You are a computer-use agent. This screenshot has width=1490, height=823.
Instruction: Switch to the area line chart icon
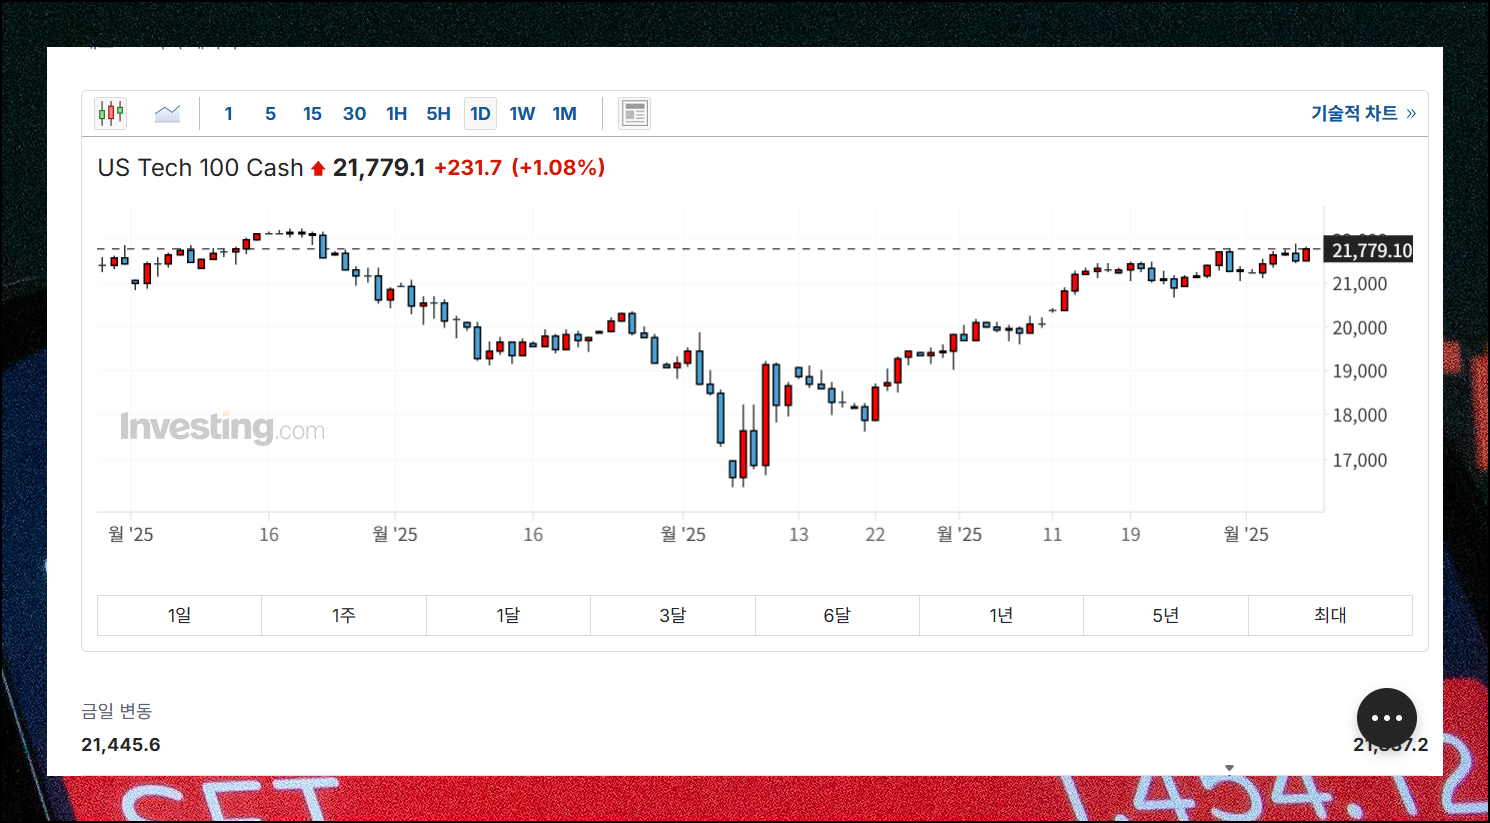point(167,113)
